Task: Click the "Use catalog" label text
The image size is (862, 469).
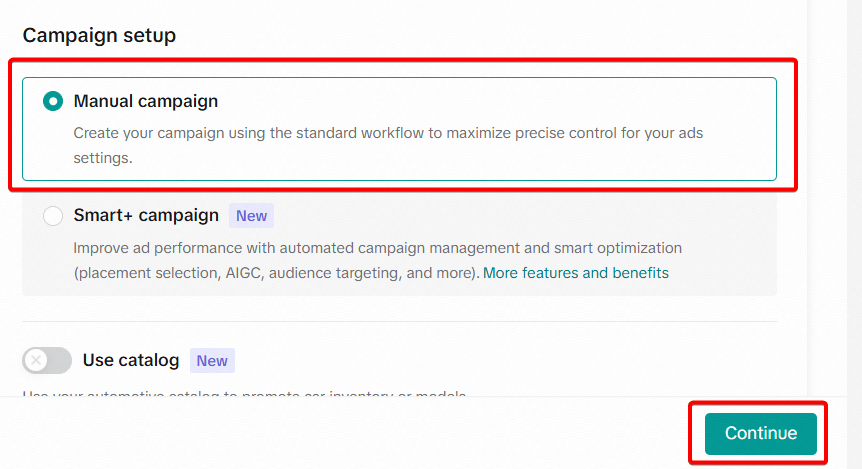Action: click(131, 360)
